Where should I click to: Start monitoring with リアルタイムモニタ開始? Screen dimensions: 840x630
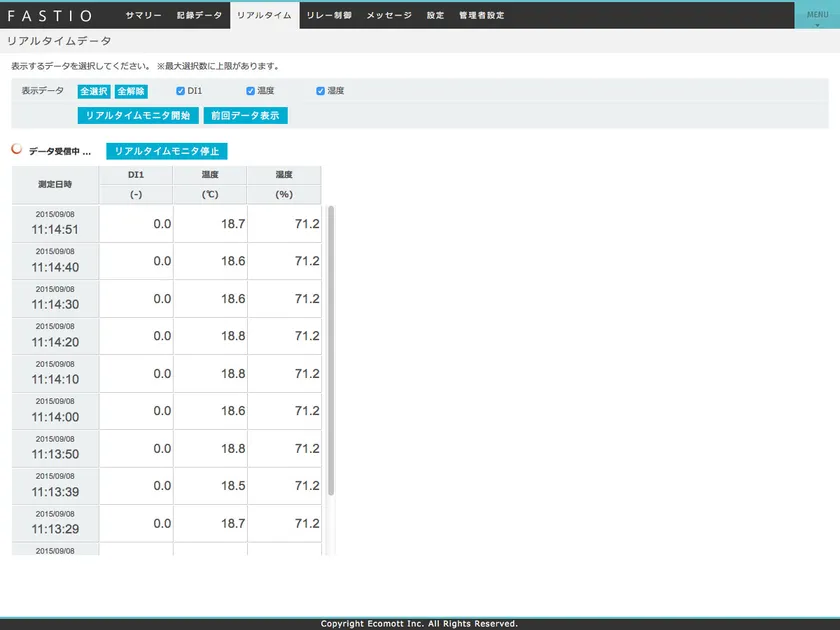click(x=138, y=115)
